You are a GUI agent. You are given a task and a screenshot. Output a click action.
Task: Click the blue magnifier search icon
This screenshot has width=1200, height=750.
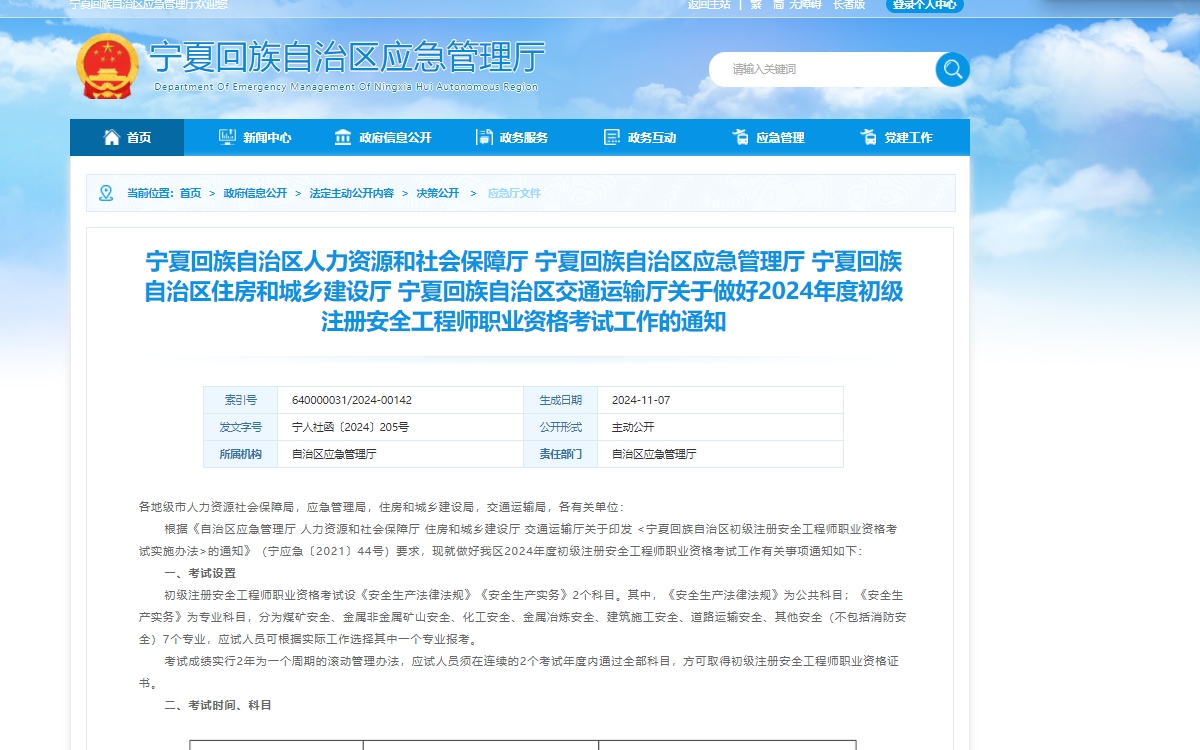pyautogui.click(x=951, y=70)
